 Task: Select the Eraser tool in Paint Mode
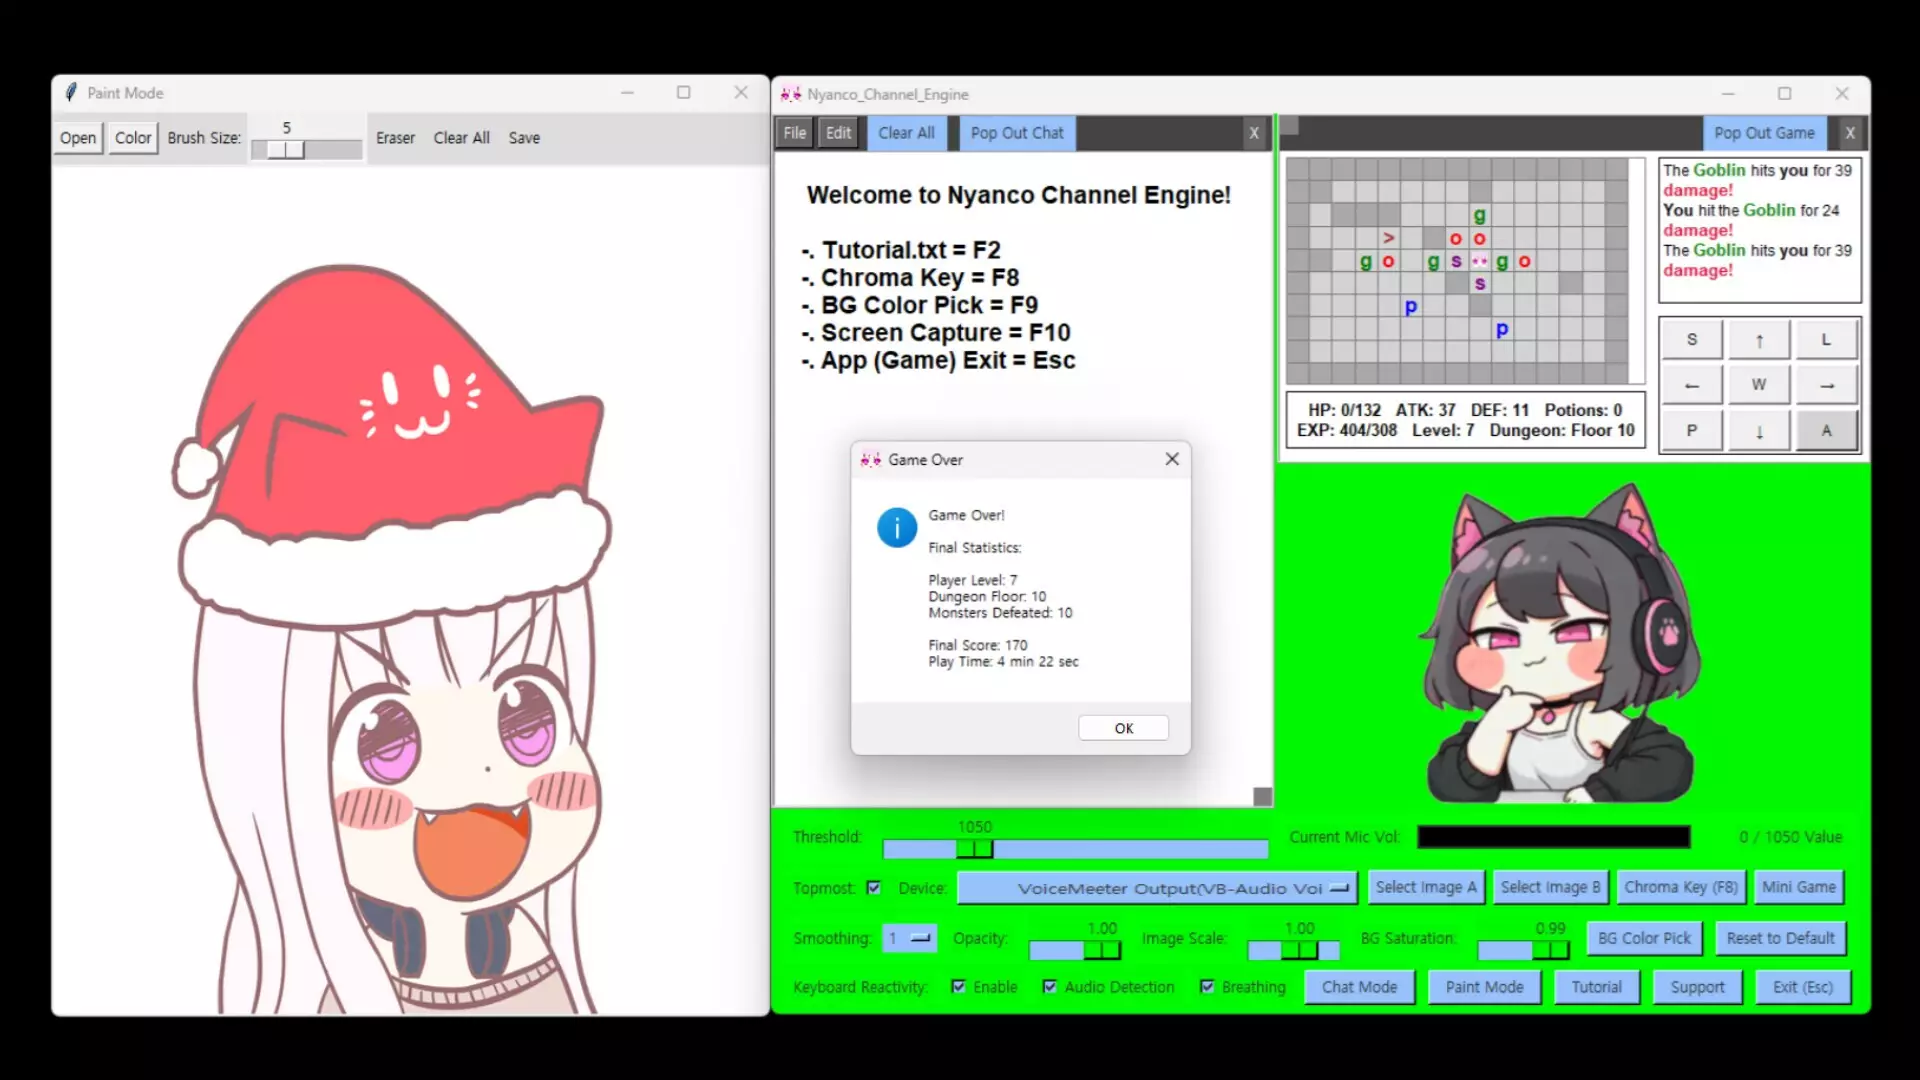point(396,137)
